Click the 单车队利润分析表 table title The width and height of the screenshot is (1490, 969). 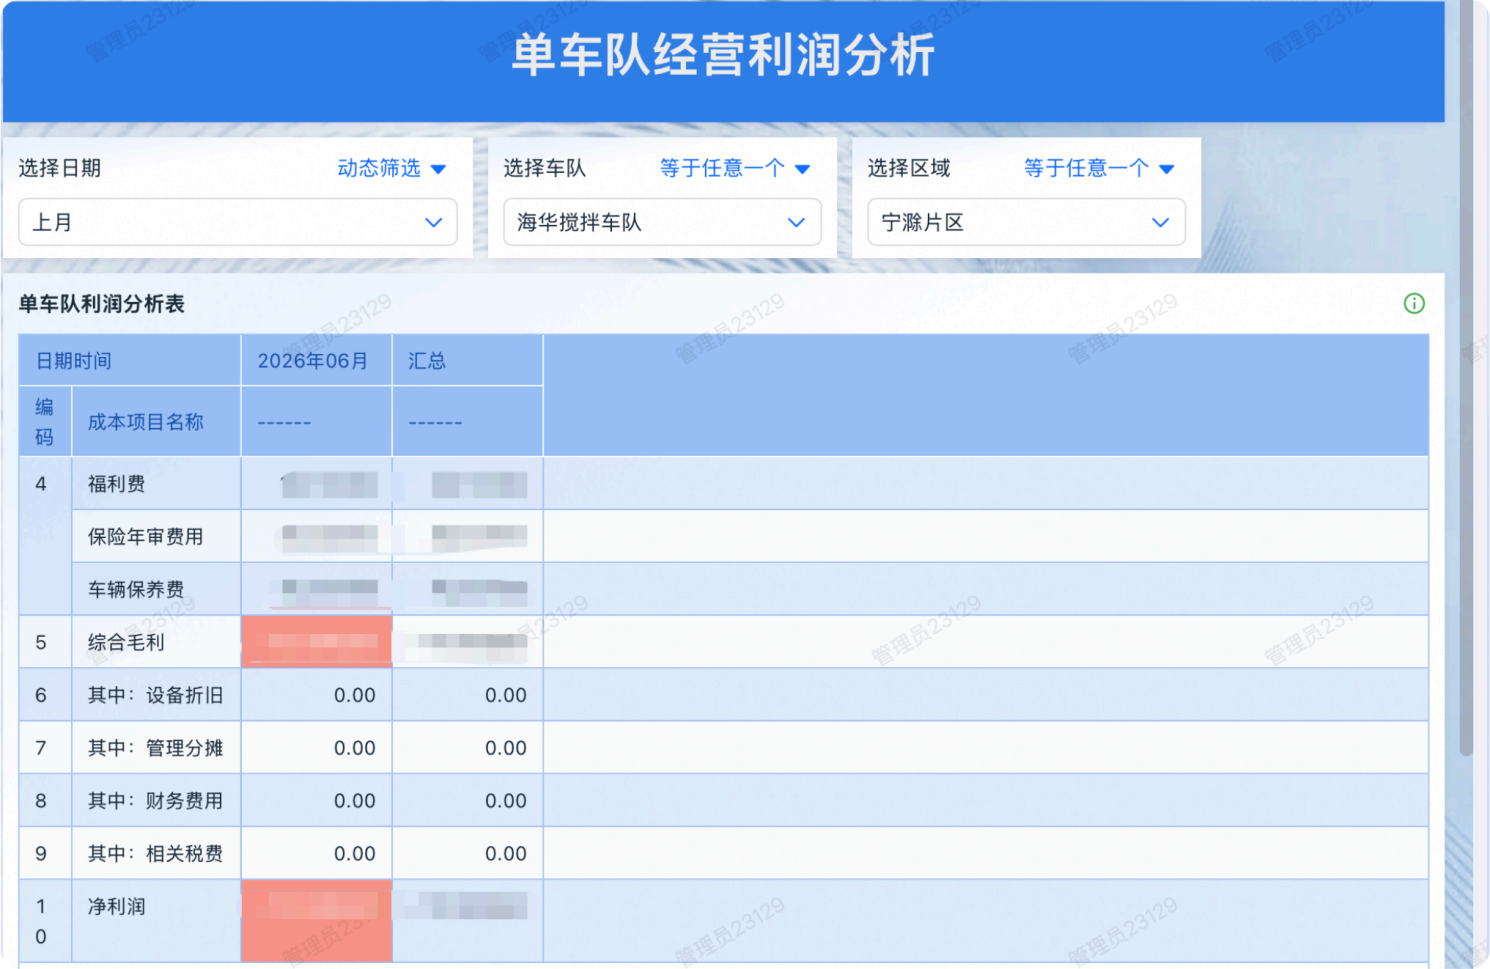102,304
